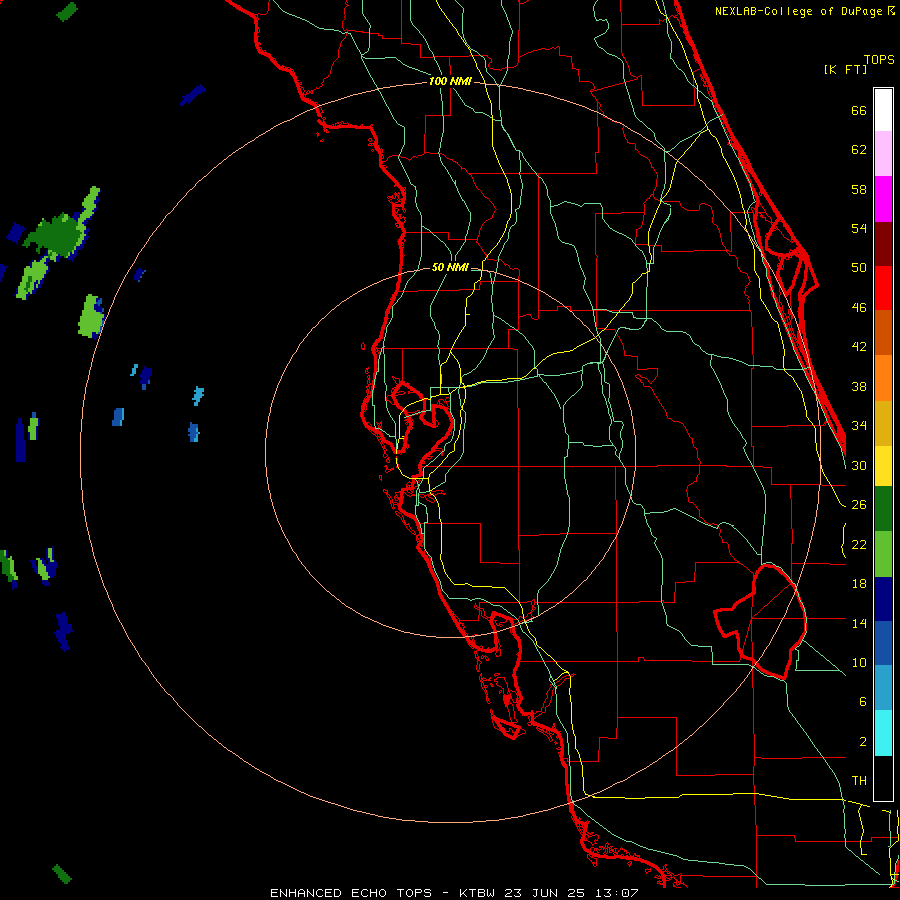Viewport: 900px width, 900px height.
Task: Click the 14 value on the legend
Action: pyautogui.click(x=859, y=623)
